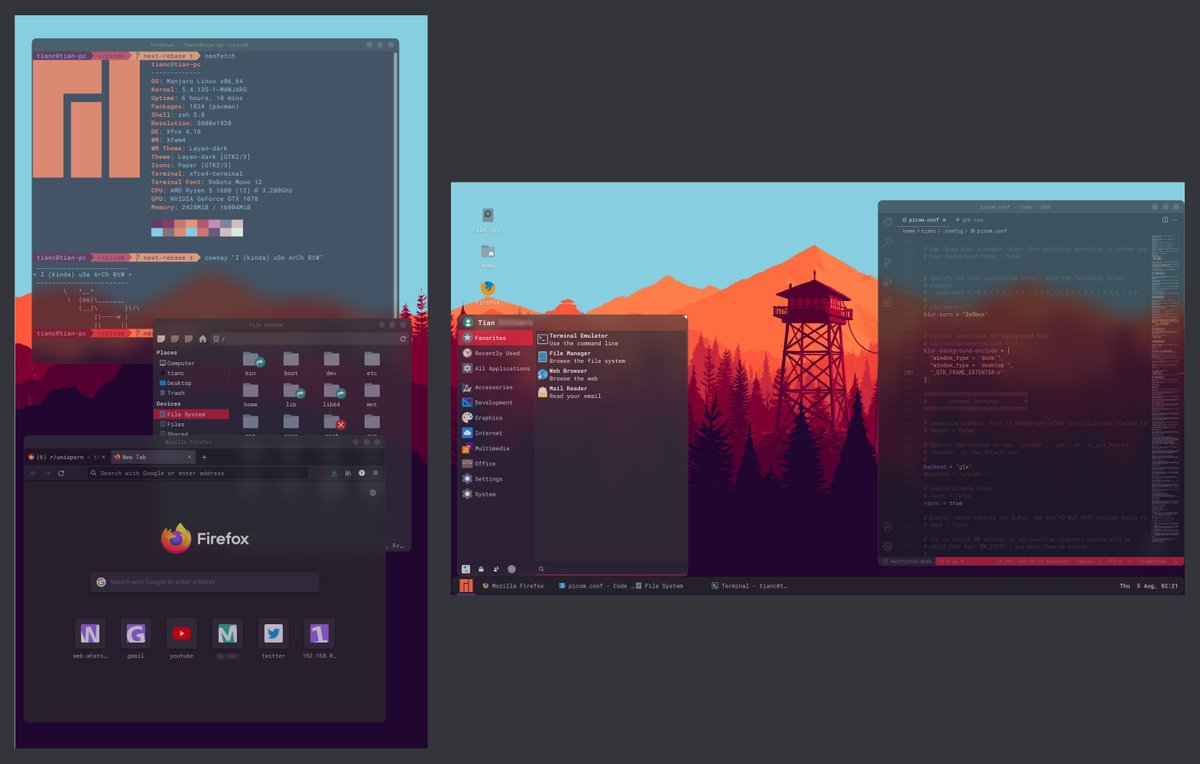Image resolution: width=1200 pixels, height=764 pixels.
Task: Open the Accessories category in Whisker menu
Action: [496, 387]
